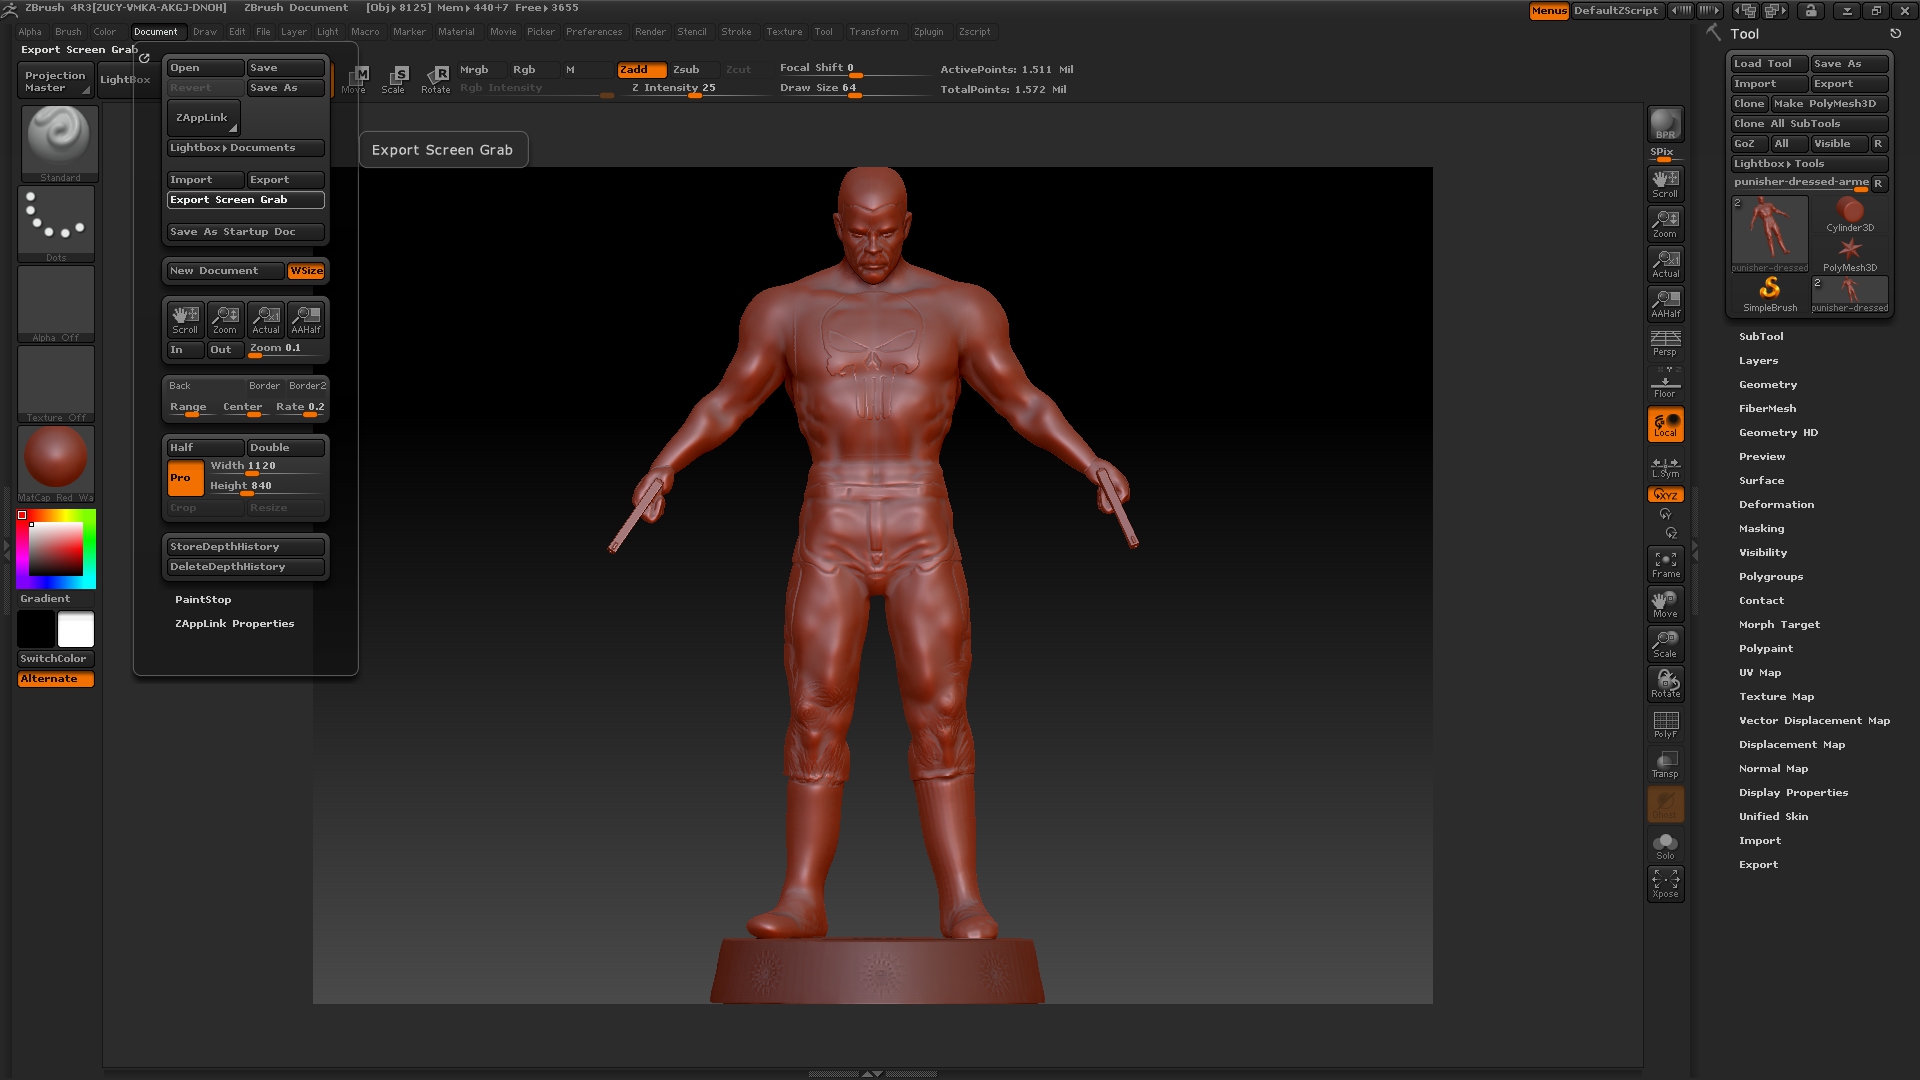This screenshot has height=1080, width=1920.
Task: Toggle the Local transformation button
Action: tap(1665, 425)
